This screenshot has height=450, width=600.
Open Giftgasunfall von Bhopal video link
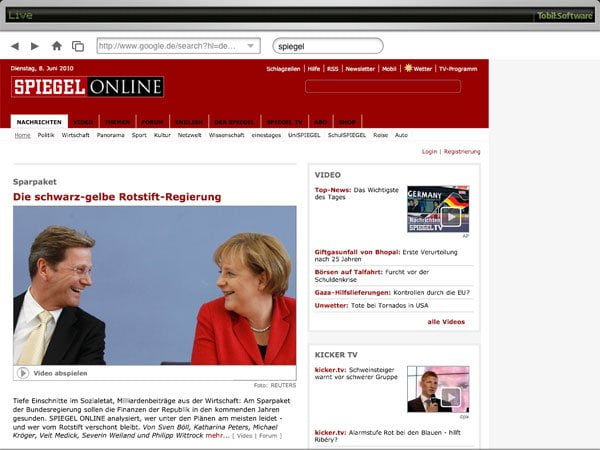click(386, 256)
